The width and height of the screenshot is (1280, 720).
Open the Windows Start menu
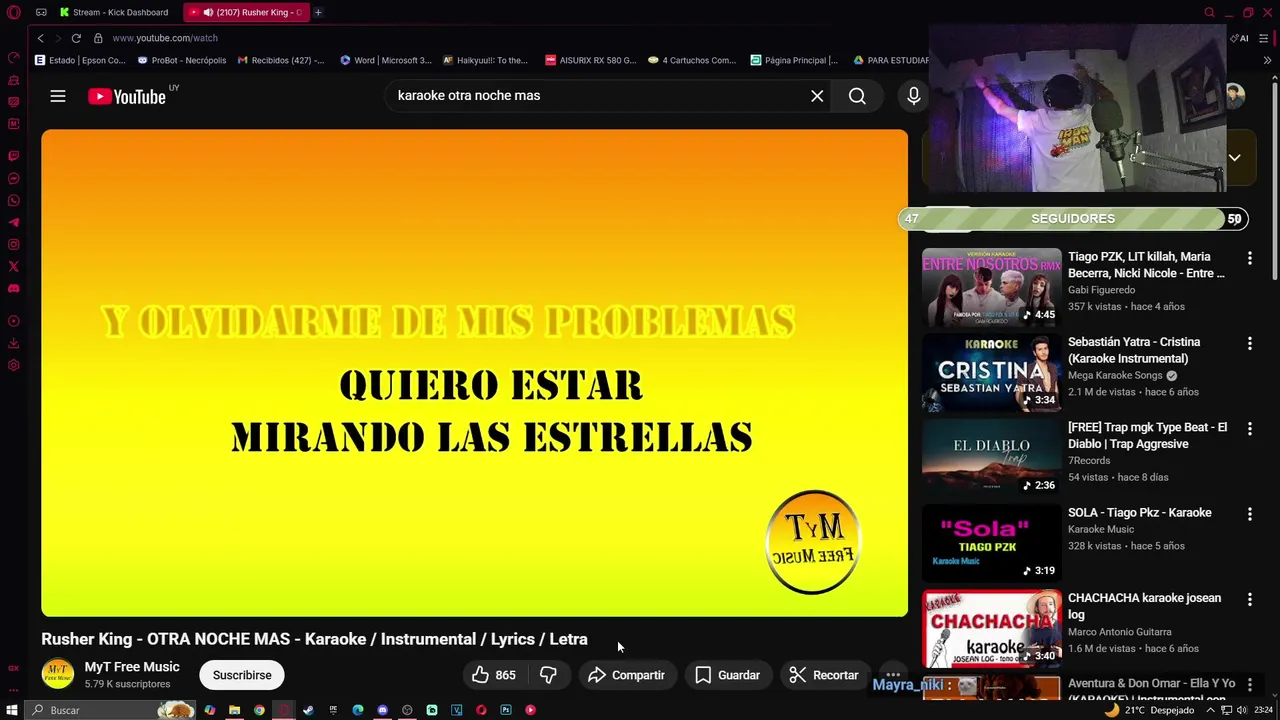pyautogui.click(x=12, y=710)
